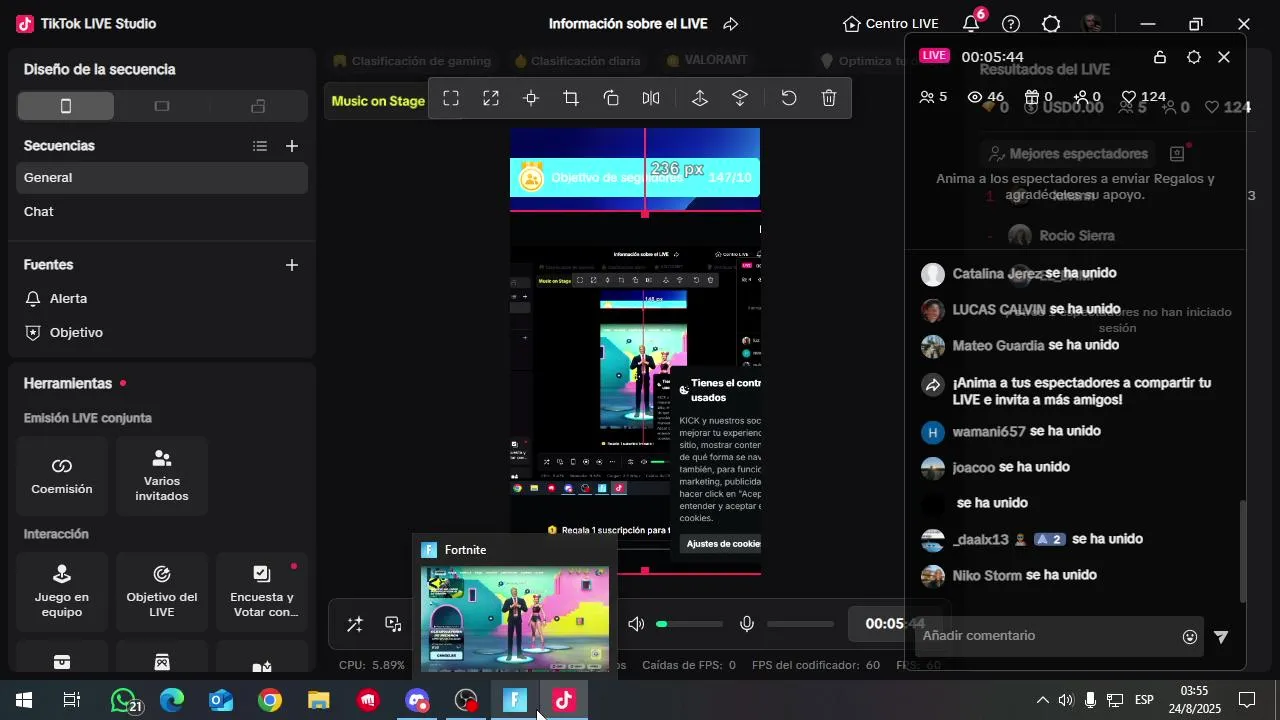Open the emoji picker in the comment box

tap(1190, 637)
